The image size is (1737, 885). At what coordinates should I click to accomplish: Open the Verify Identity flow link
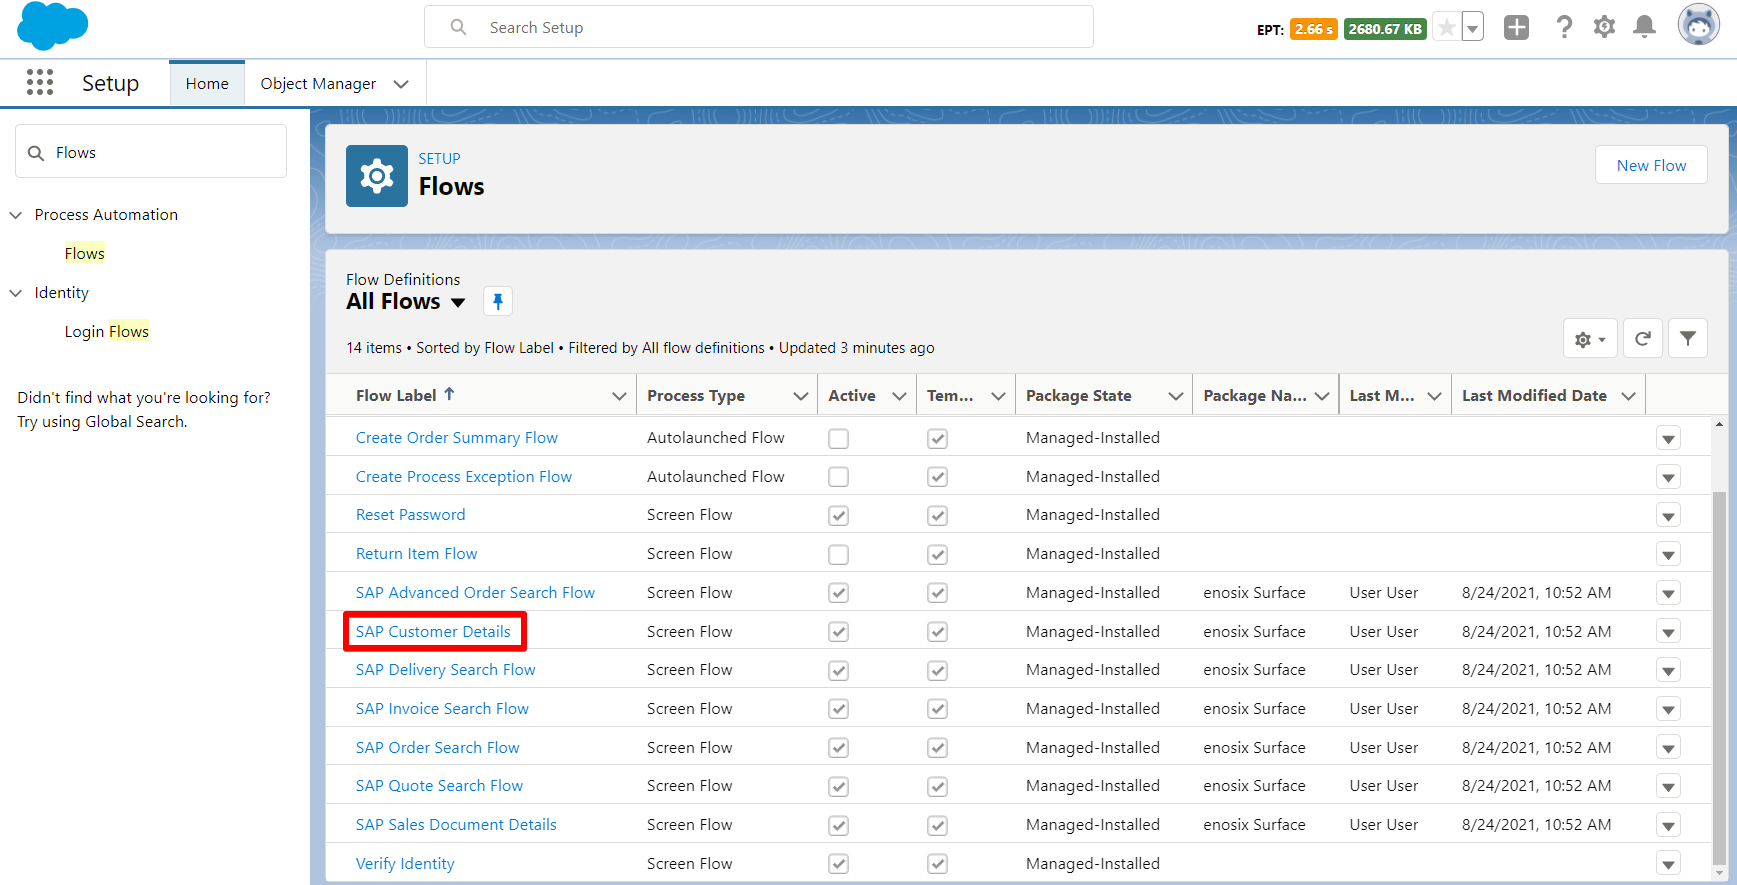click(405, 864)
